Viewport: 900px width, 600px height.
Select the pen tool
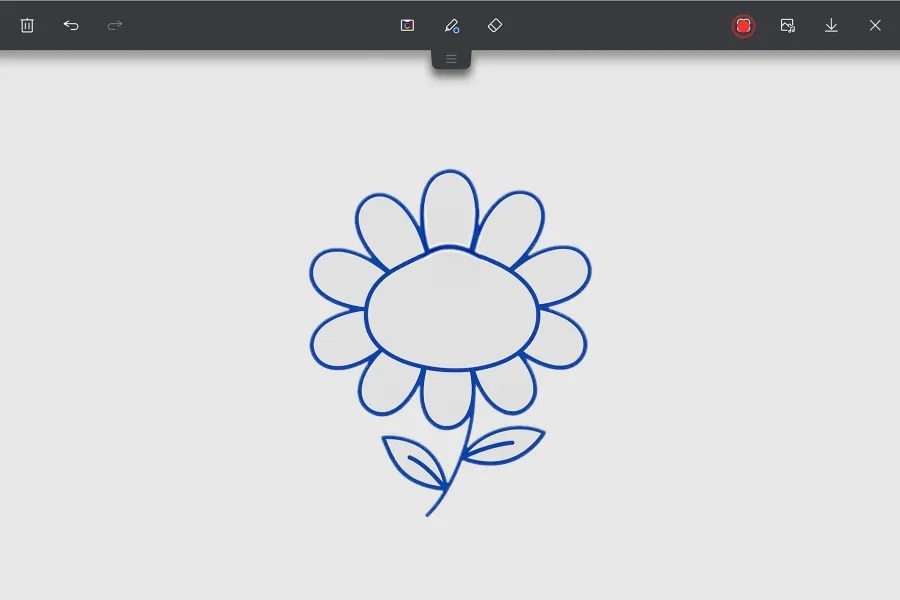tap(451, 25)
